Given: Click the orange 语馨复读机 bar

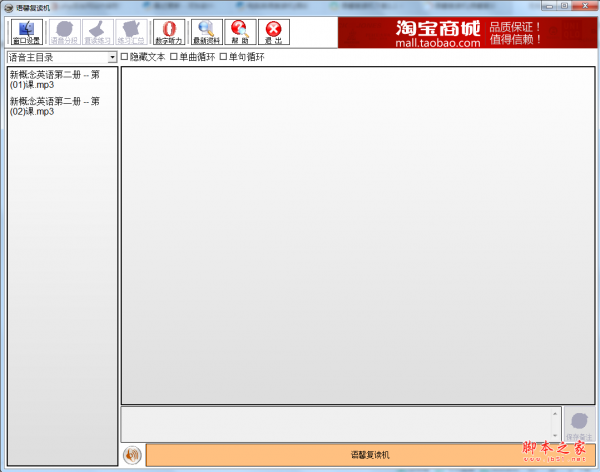Looking at the screenshot, I should [x=370, y=455].
